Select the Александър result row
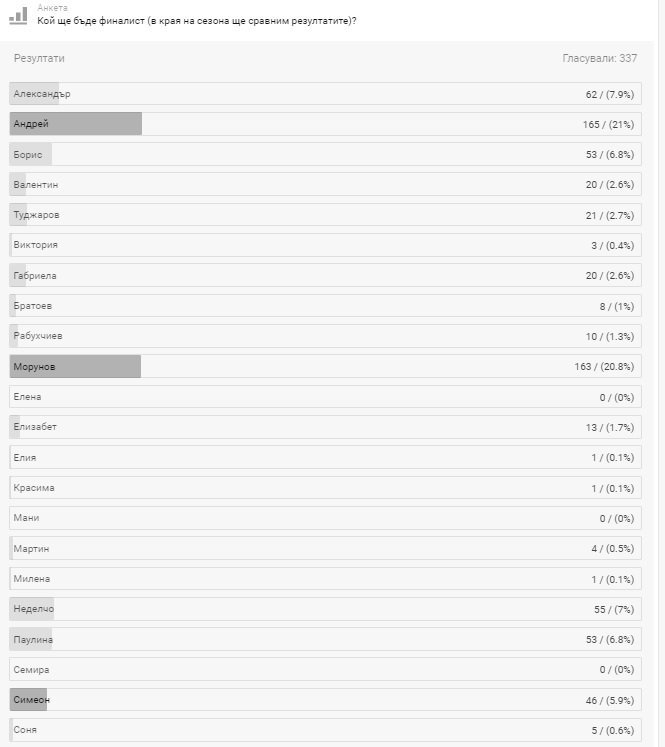Image resolution: width=665 pixels, height=747 pixels. [x=326, y=94]
